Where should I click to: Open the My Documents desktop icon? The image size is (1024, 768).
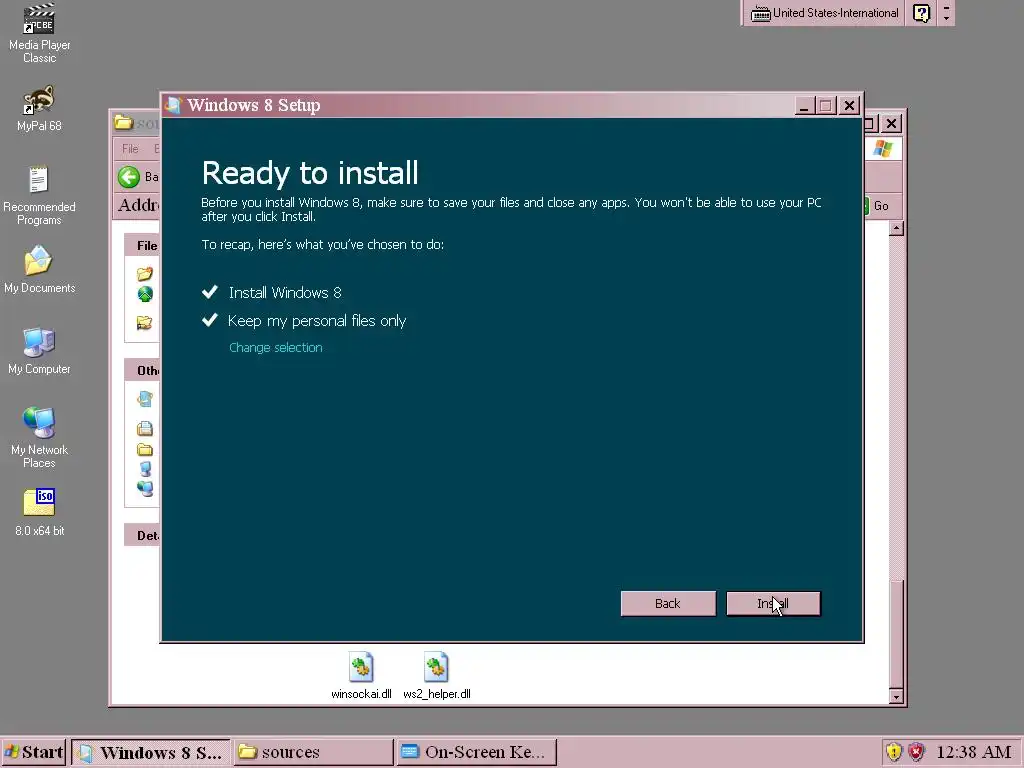click(39, 269)
